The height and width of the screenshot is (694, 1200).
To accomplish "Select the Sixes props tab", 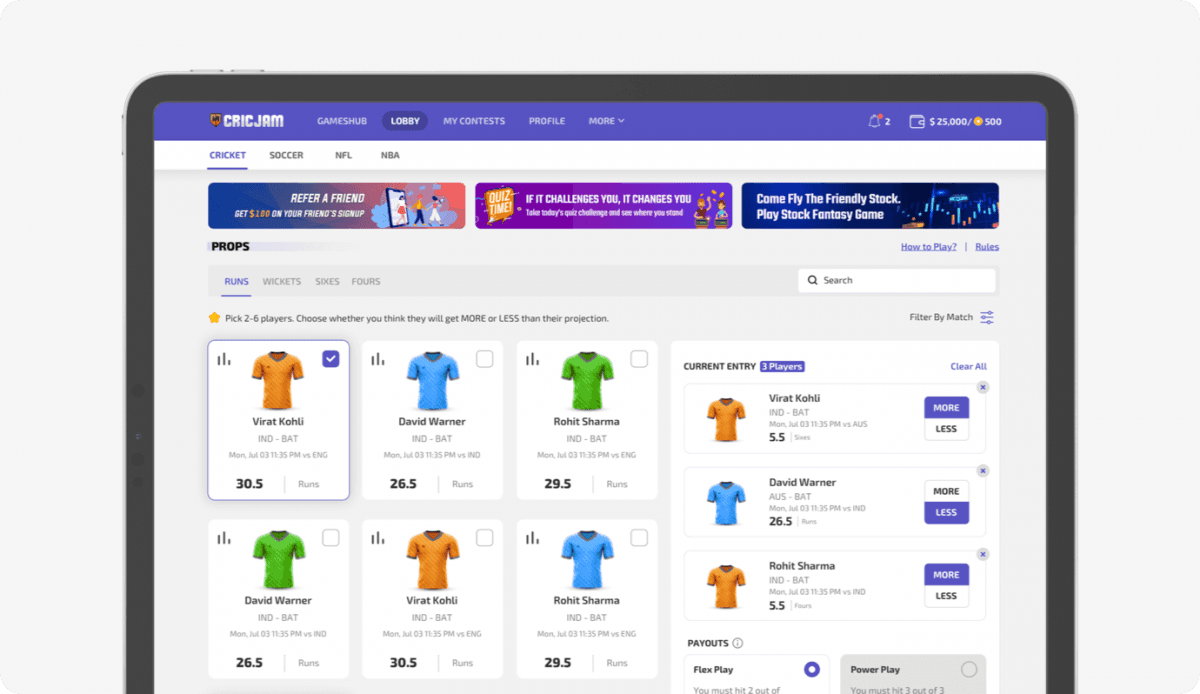I will coord(327,281).
